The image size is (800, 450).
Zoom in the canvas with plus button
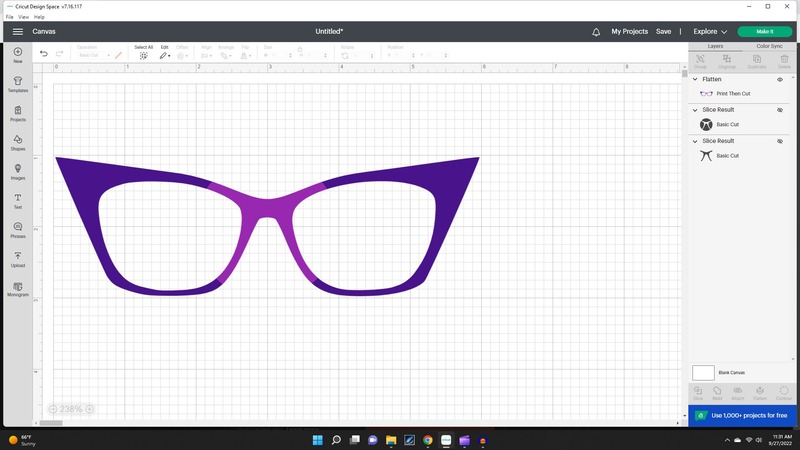click(x=89, y=409)
